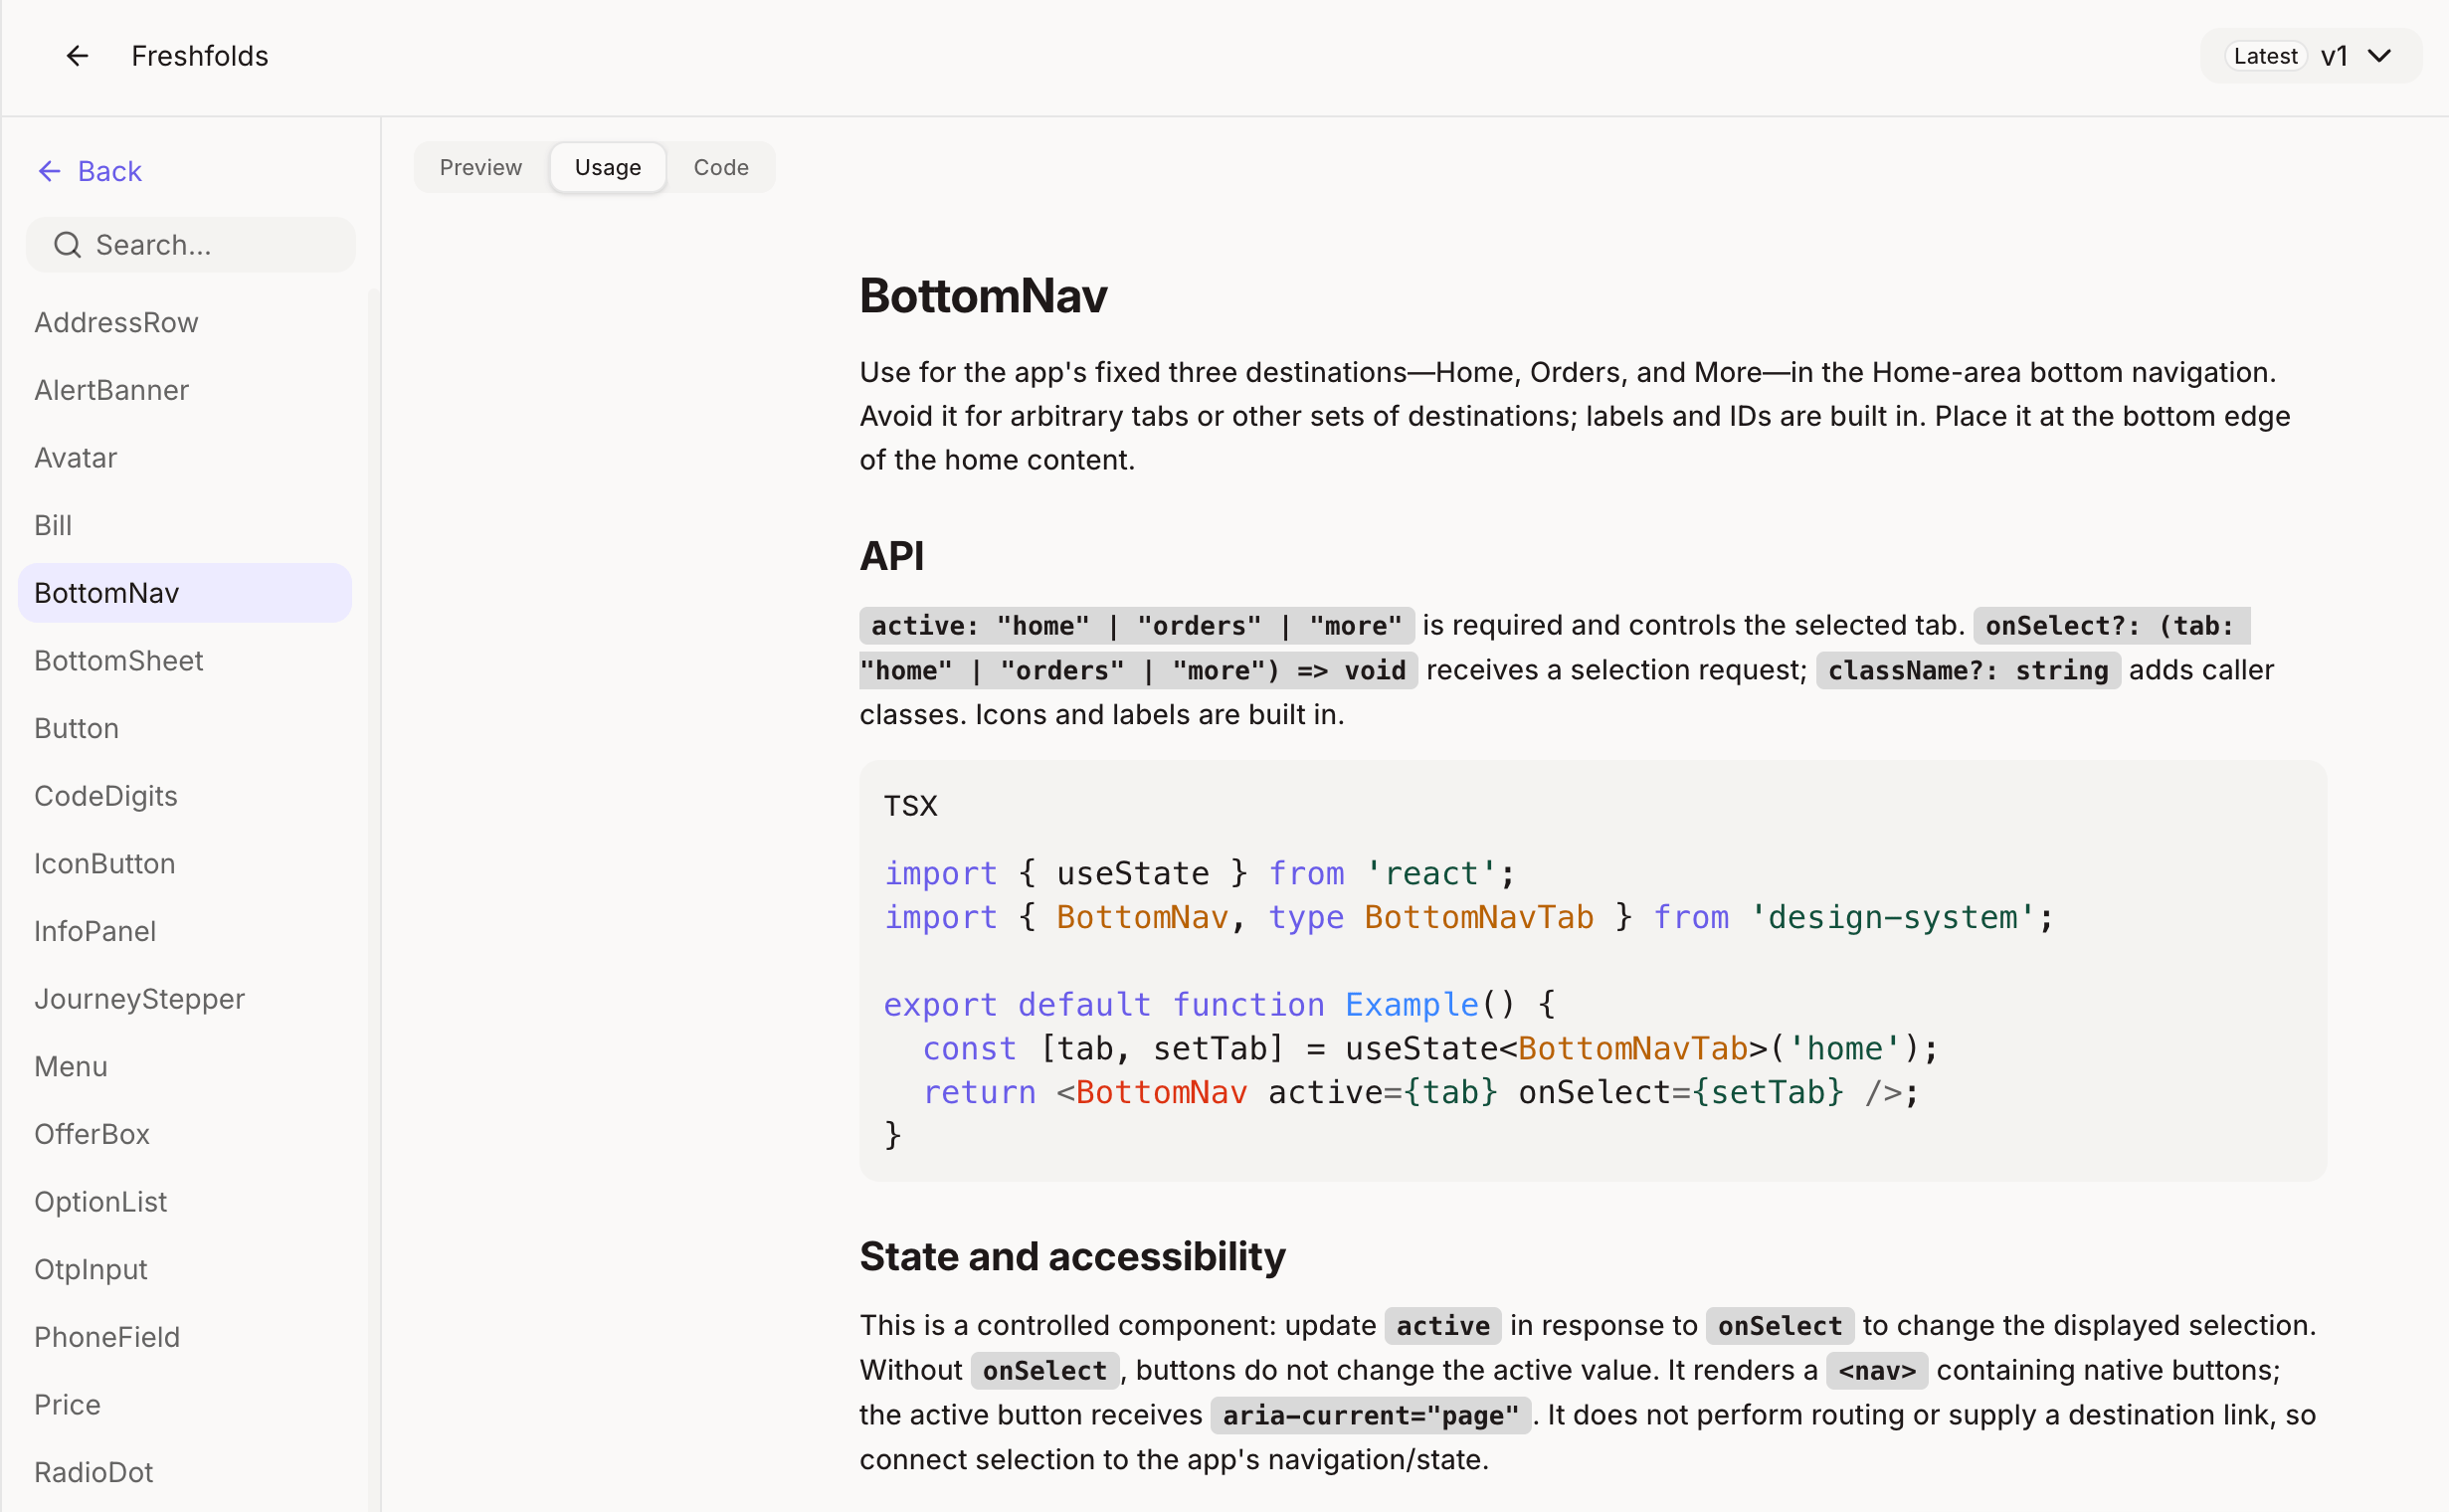Click the Freshfolds title text
The image size is (2449, 1512).
(200, 56)
